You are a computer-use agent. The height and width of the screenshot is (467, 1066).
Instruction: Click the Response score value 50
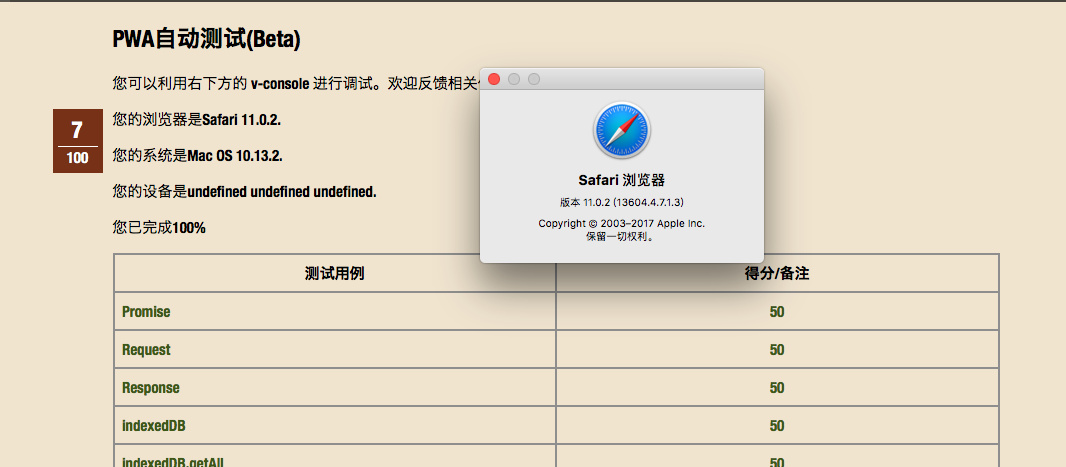click(777, 388)
